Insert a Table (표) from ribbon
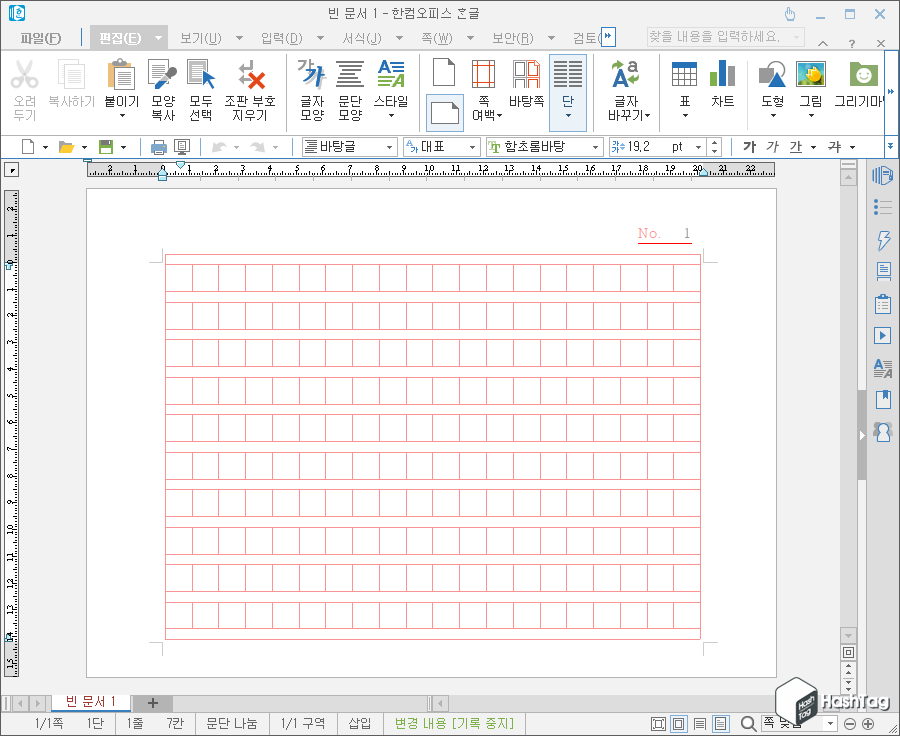The width and height of the screenshot is (900, 736). coord(684,75)
